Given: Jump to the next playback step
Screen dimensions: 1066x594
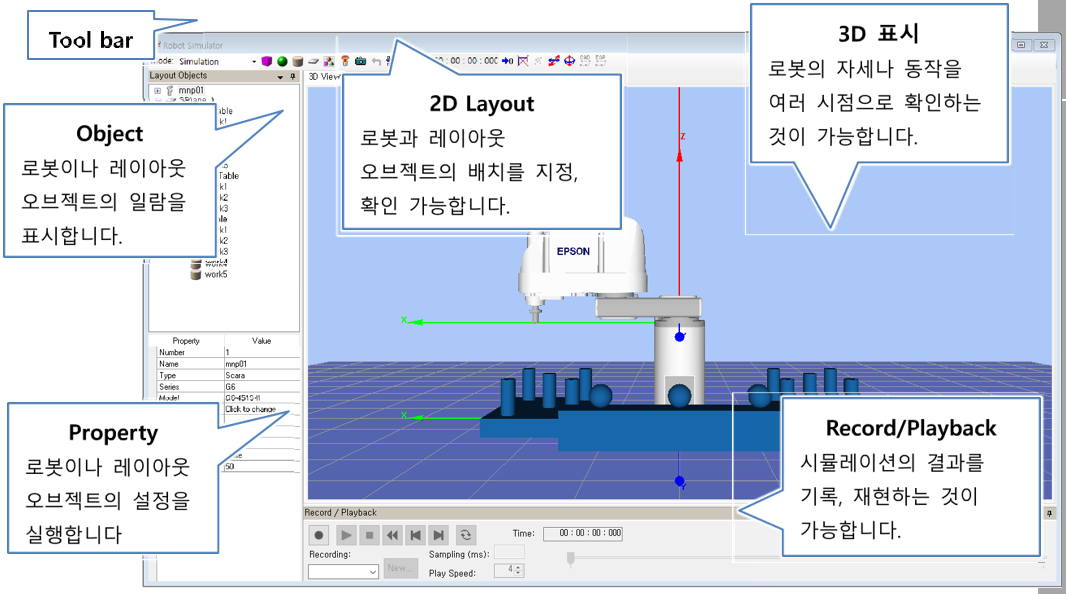Looking at the screenshot, I should [439, 535].
